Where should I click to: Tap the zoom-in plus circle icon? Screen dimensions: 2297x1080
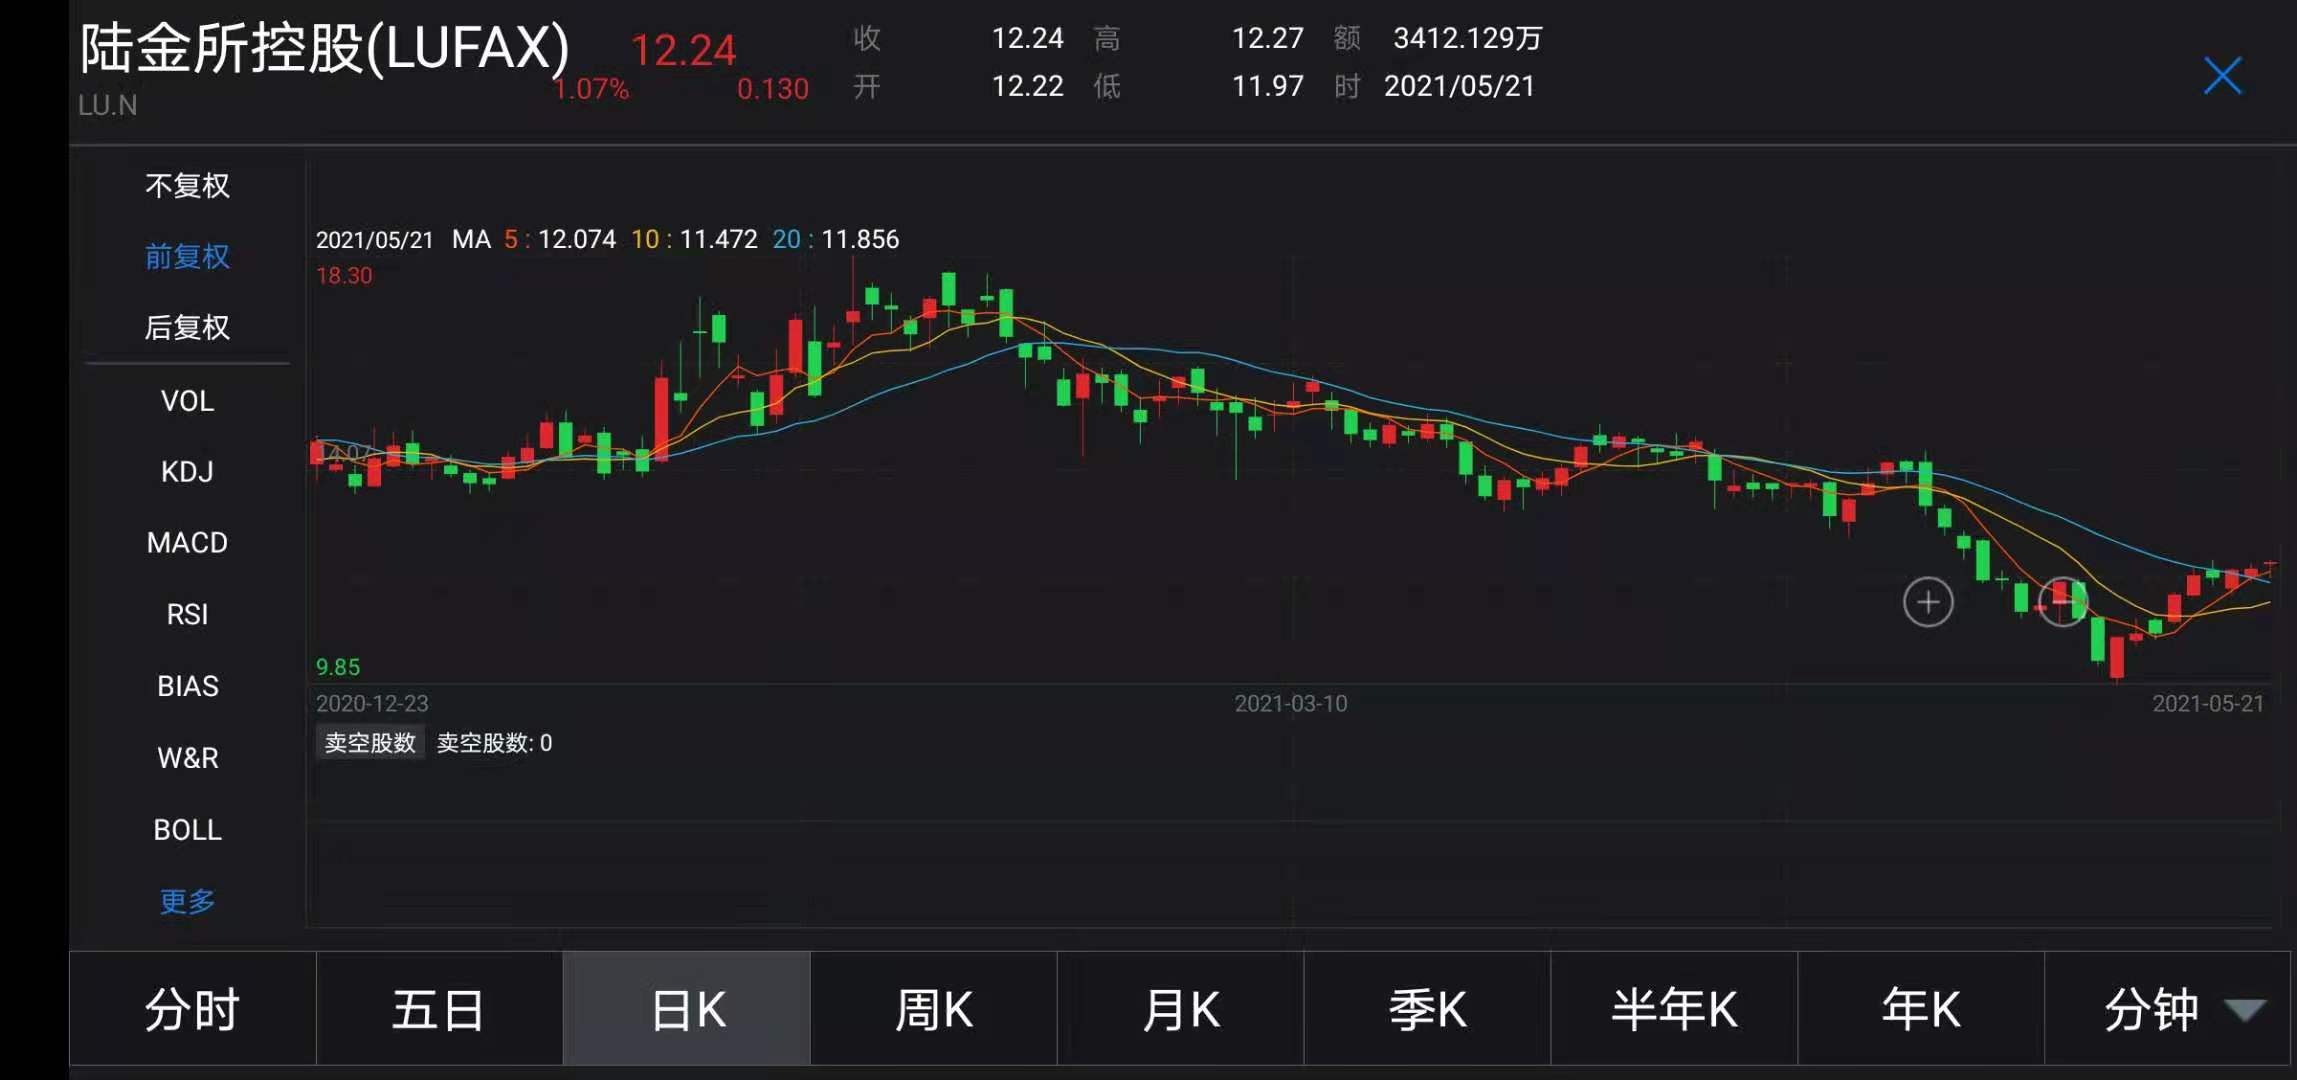pos(1927,602)
